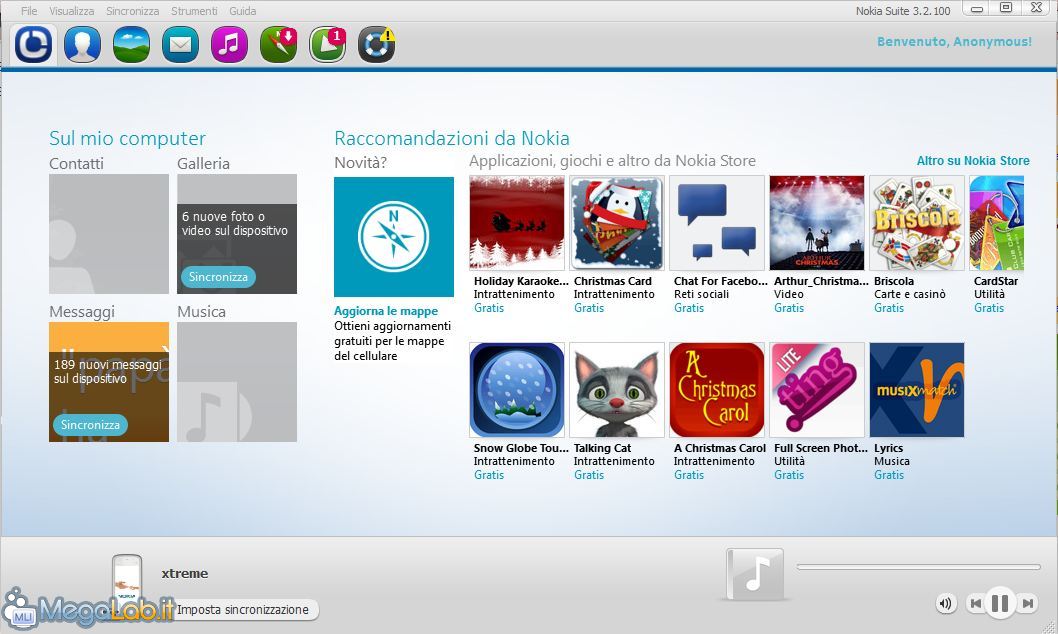
Task: Click the Gratis price under Arthur Christmas
Action: 789,308
